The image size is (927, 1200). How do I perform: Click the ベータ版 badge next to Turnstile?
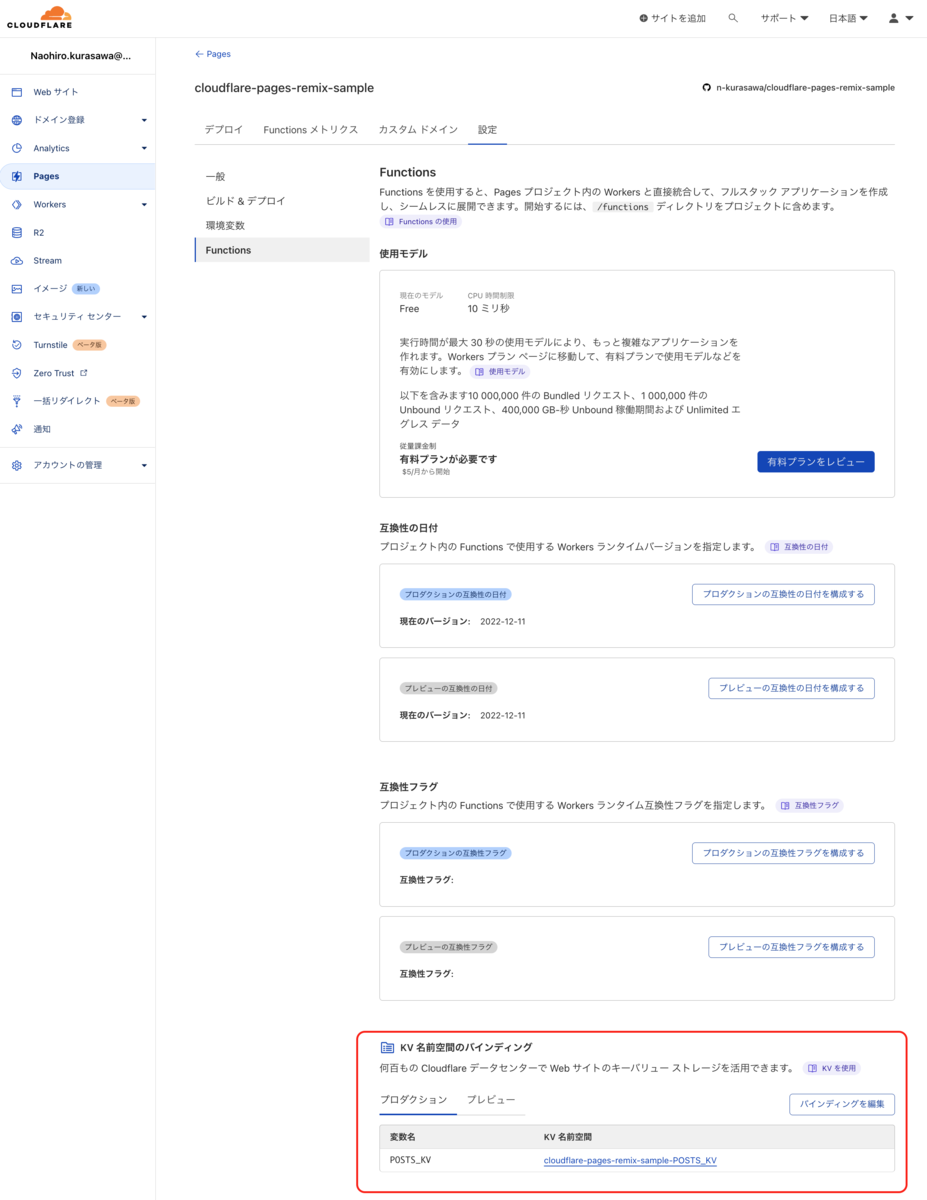(x=90, y=345)
